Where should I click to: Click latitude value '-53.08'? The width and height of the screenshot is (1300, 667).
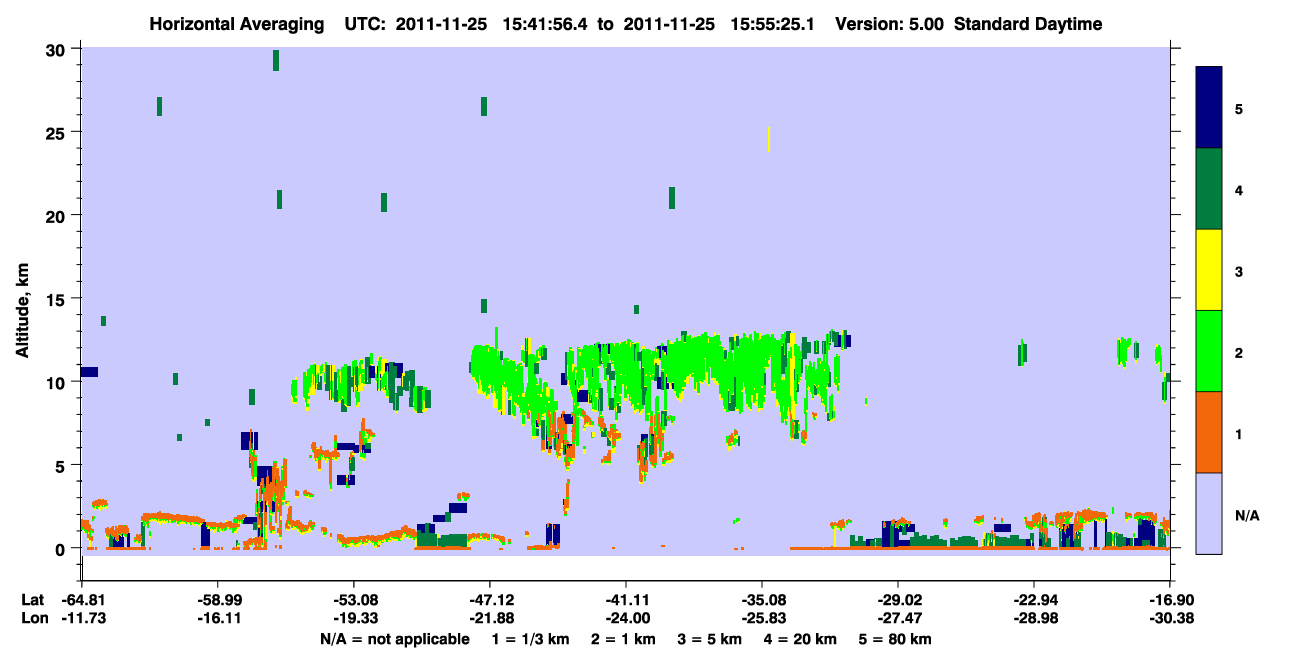[x=354, y=600]
